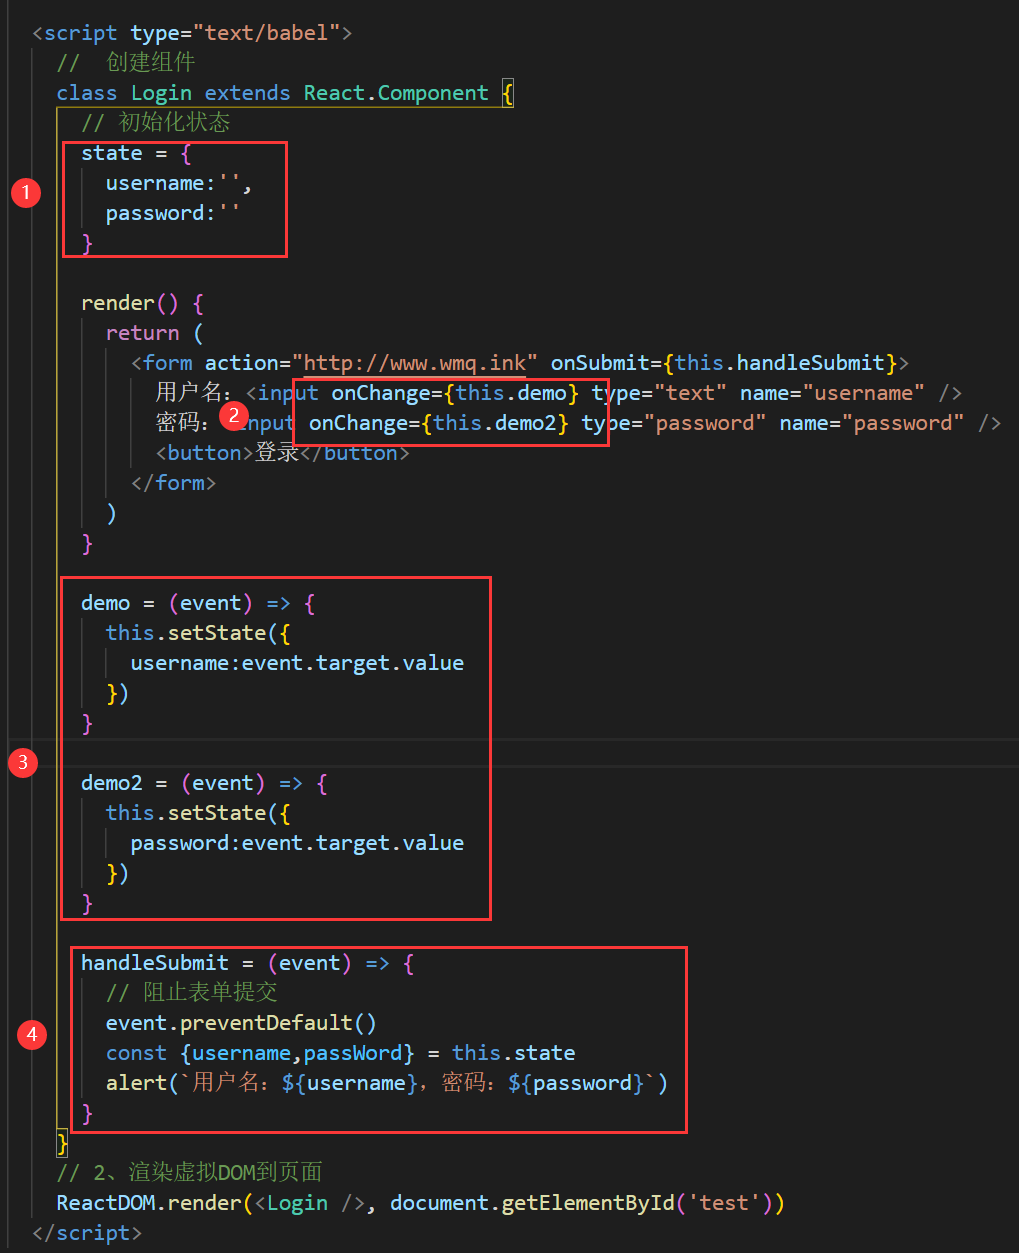Image resolution: width=1019 pixels, height=1253 pixels.
Task: Click the alert function call
Action: (136, 1083)
